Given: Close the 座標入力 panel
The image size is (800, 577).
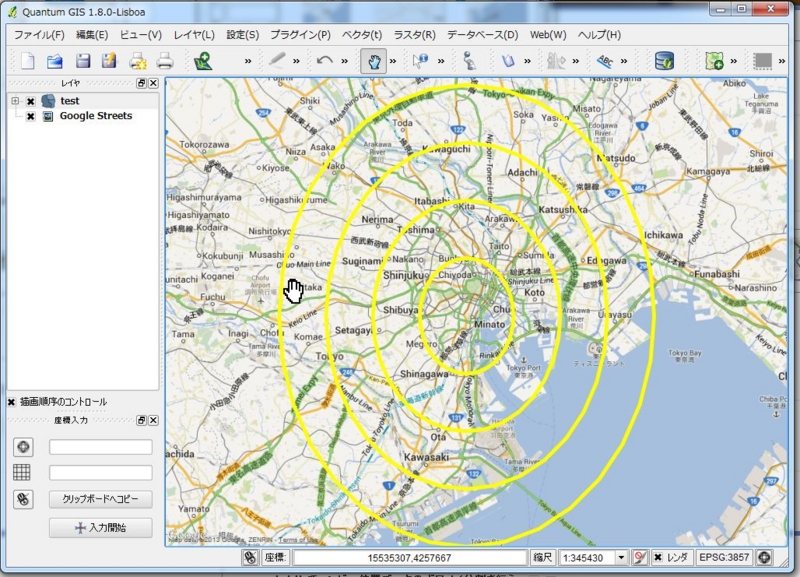Looking at the screenshot, I should pyautogui.click(x=153, y=420).
